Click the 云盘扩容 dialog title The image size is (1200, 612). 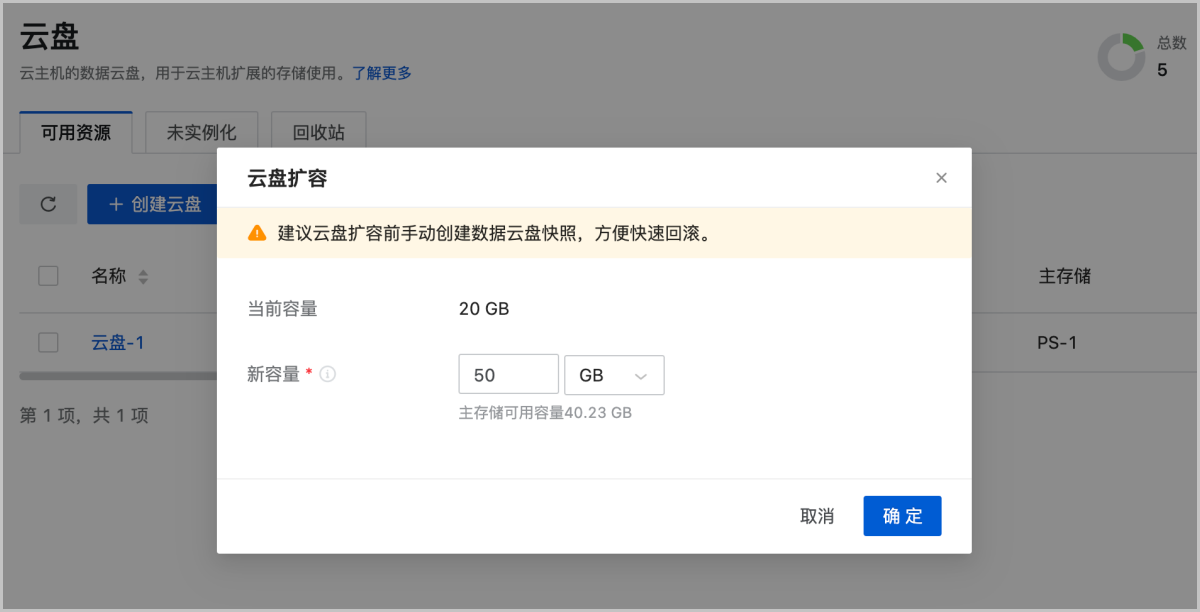tap(288, 178)
